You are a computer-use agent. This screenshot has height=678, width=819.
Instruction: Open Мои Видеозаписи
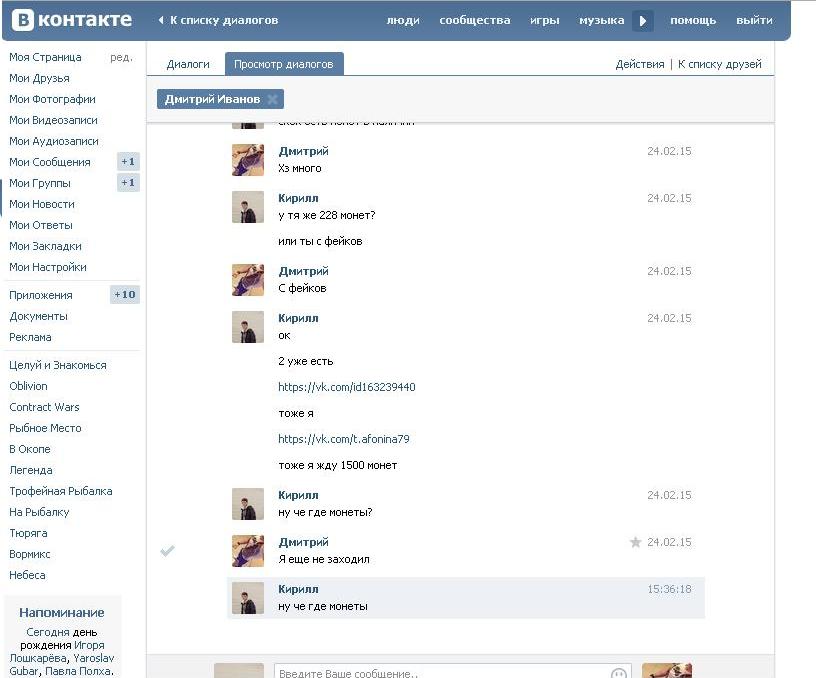[x=53, y=120]
